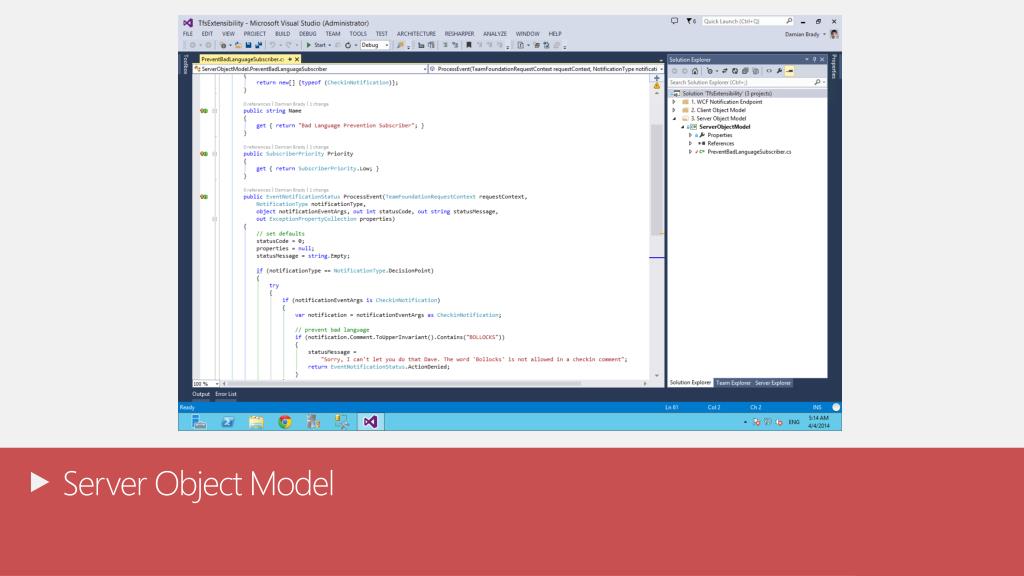Collapse the ServerObjectModel project node
This screenshot has width=1024, height=576.
click(x=683, y=127)
